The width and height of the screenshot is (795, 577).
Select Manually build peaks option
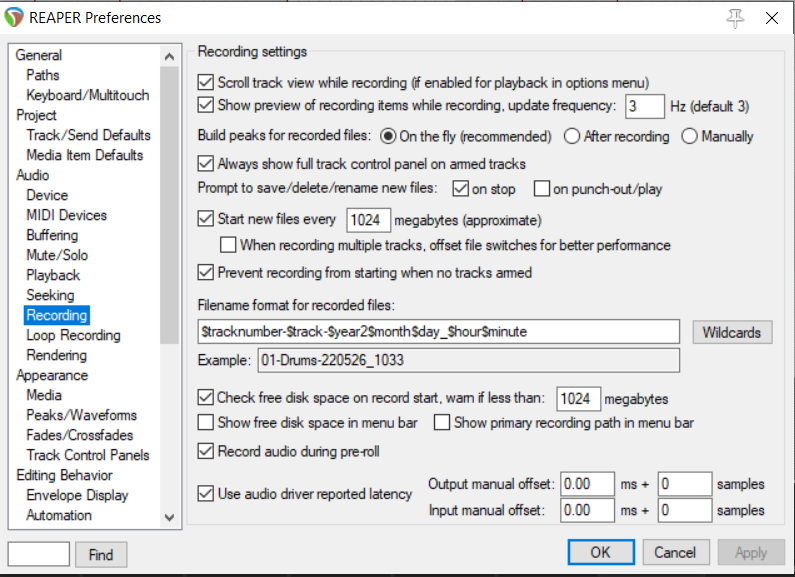(689, 136)
